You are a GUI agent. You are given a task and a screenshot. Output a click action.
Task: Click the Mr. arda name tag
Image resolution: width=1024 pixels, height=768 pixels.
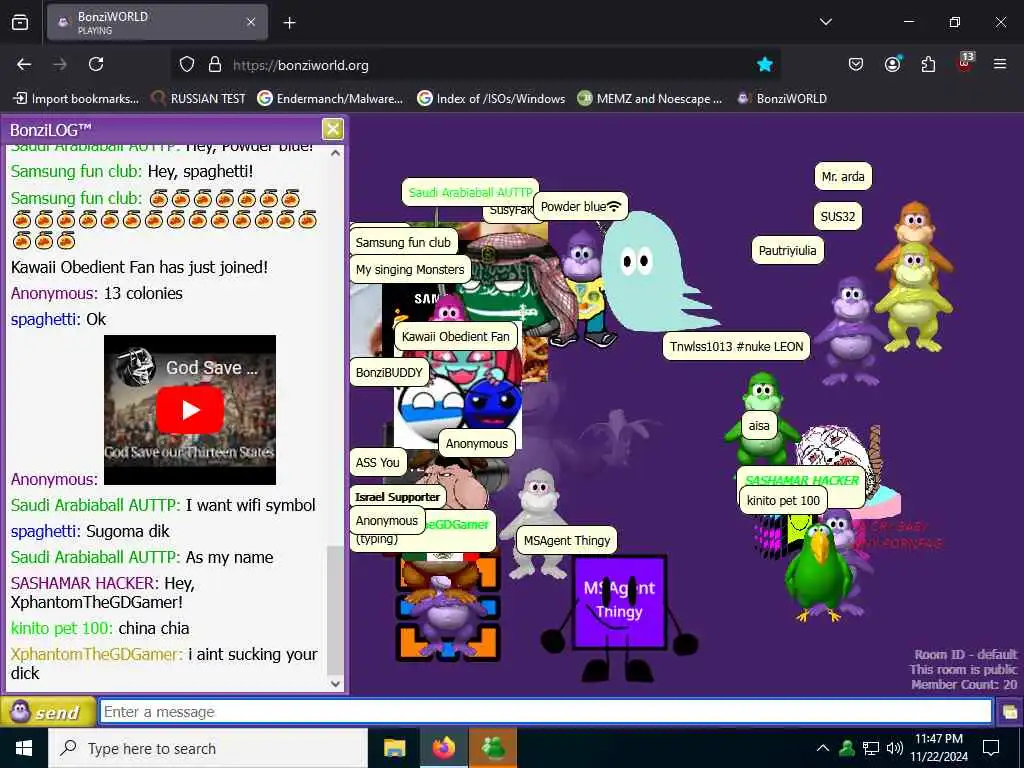pos(842,176)
